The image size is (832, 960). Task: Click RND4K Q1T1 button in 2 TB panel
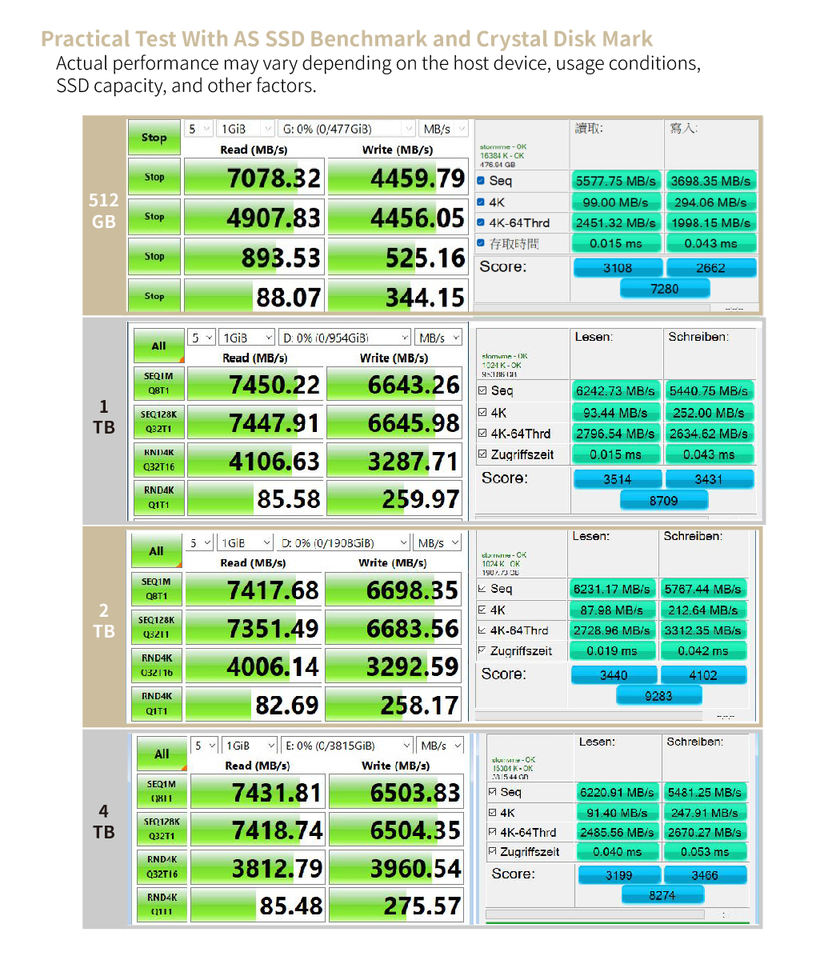coord(156,704)
